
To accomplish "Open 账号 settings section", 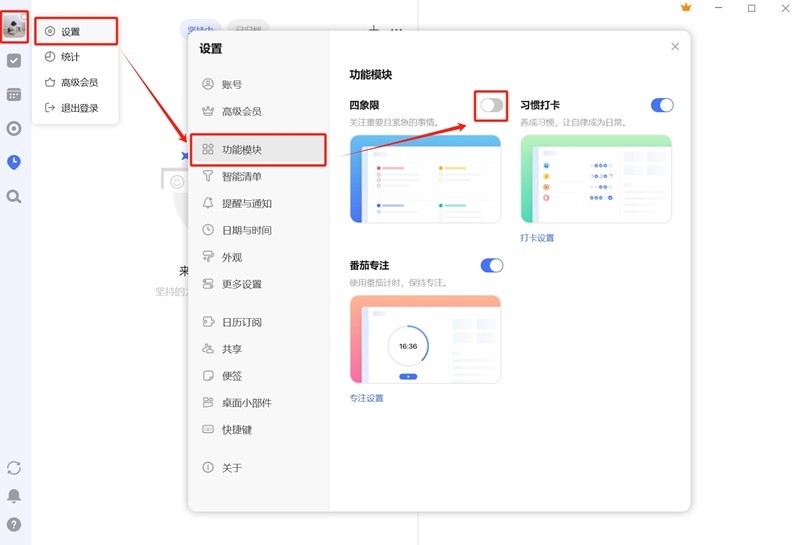I will pyautogui.click(x=258, y=84).
